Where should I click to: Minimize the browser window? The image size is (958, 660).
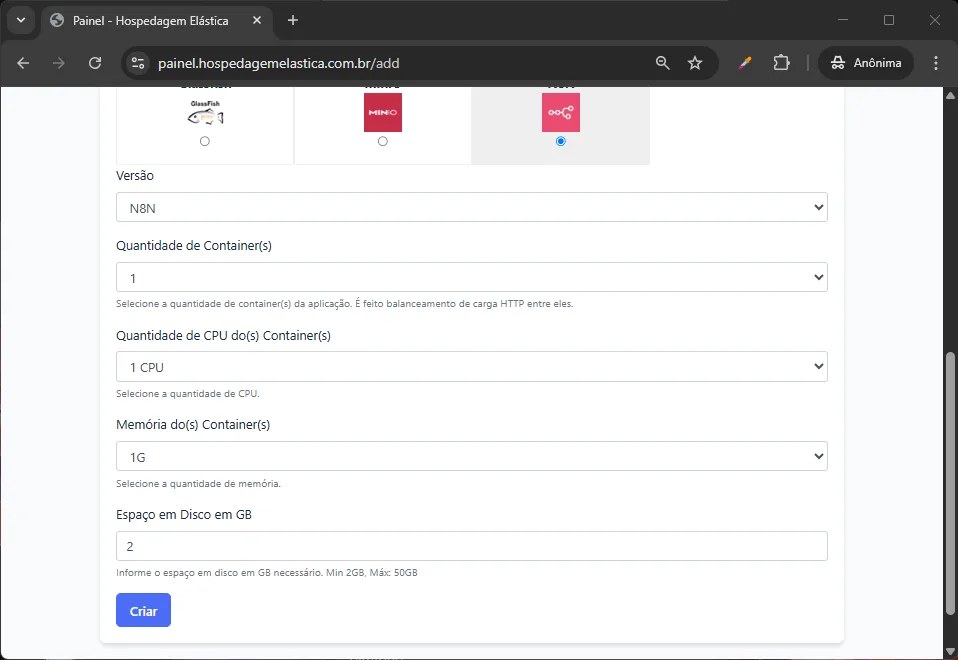tap(843, 20)
